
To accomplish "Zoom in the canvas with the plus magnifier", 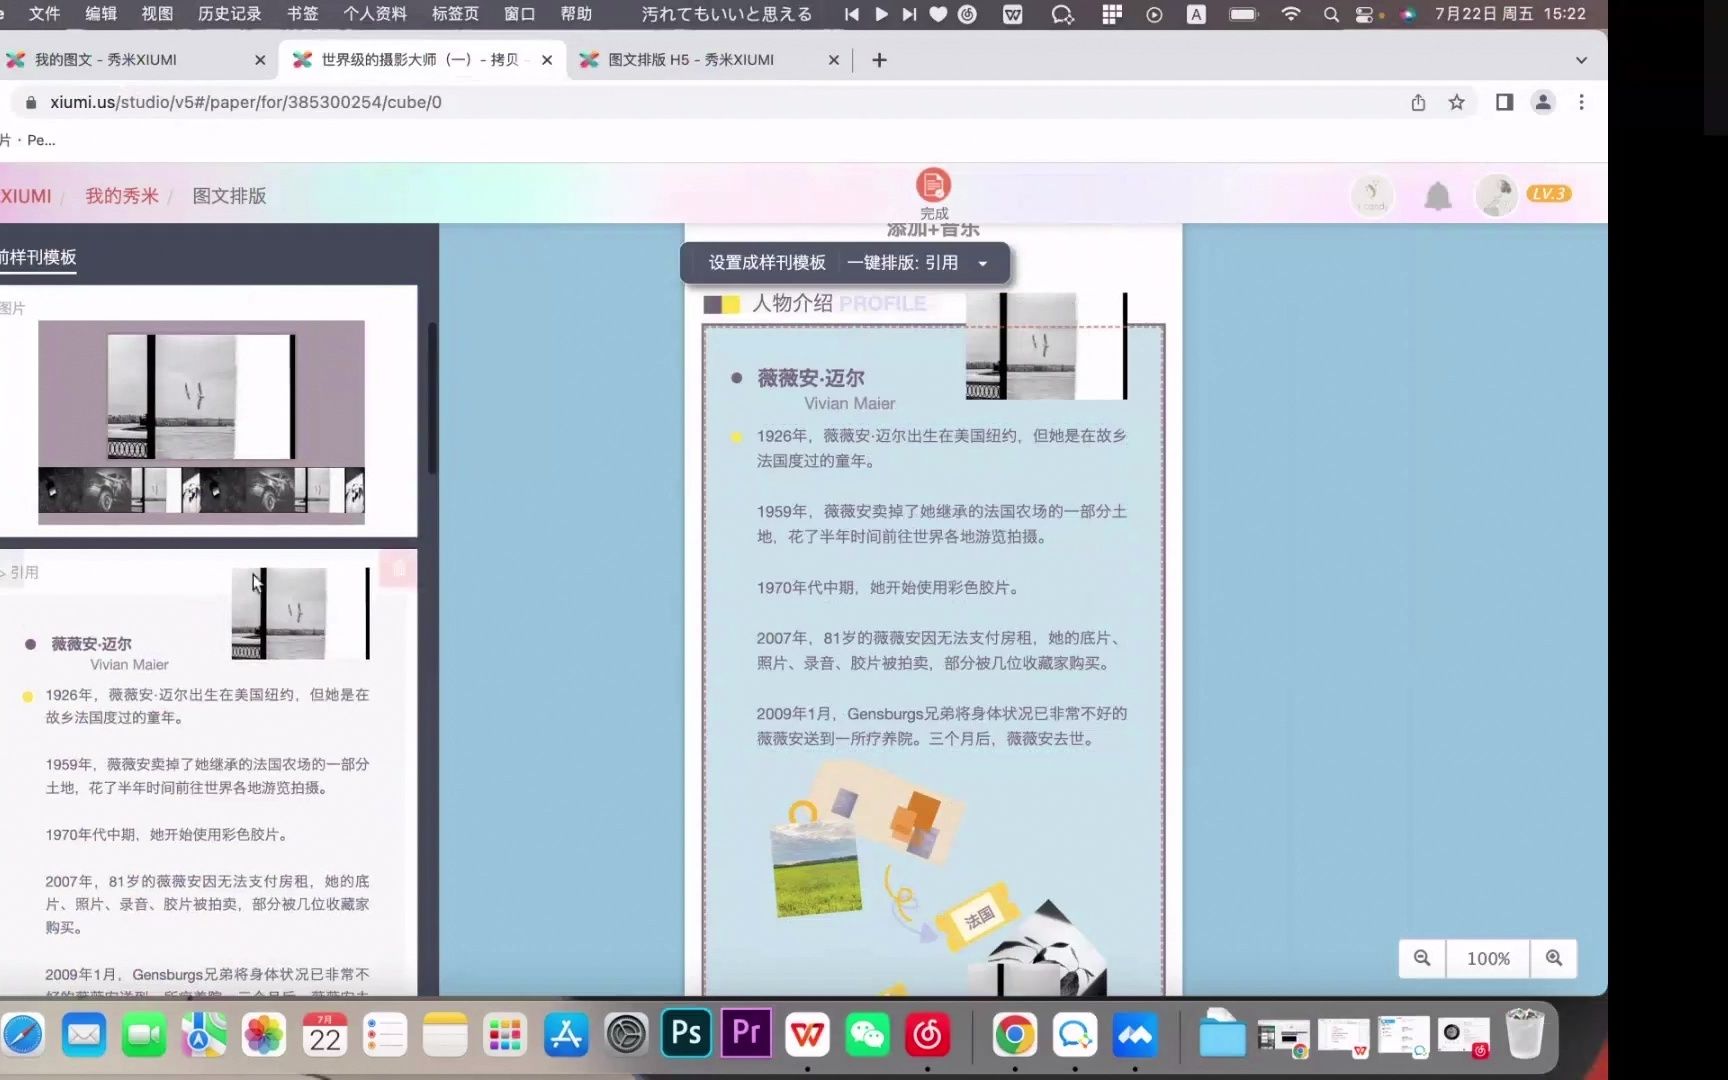I will [x=1554, y=958].
